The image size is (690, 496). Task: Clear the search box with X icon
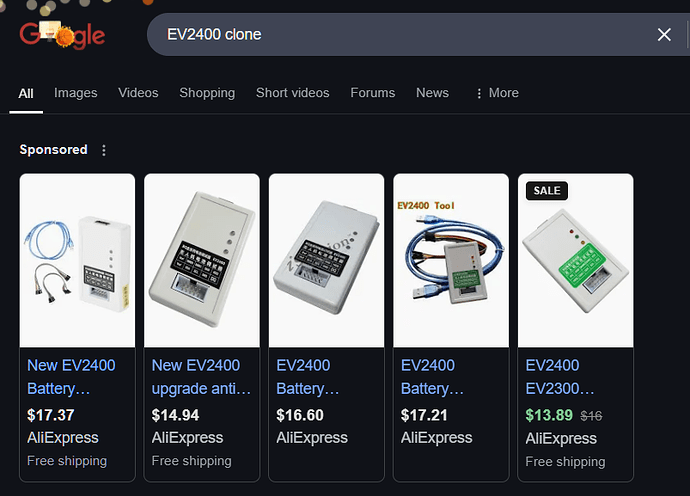664,35
